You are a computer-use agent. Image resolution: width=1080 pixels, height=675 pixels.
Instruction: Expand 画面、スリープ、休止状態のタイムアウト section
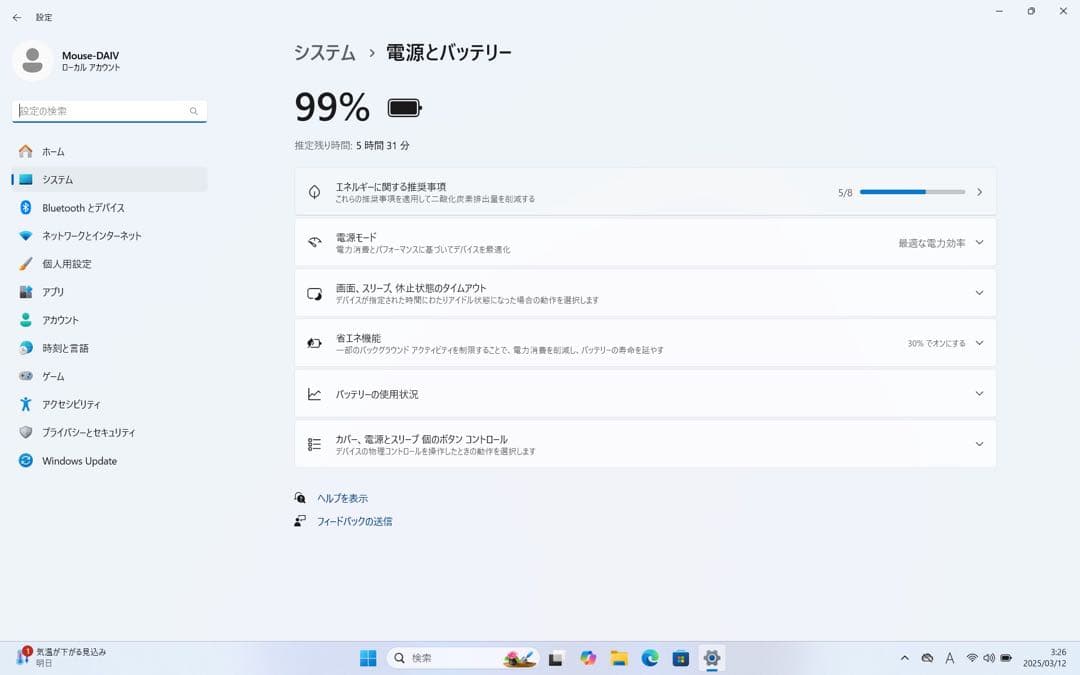click(x=978, y=292)
